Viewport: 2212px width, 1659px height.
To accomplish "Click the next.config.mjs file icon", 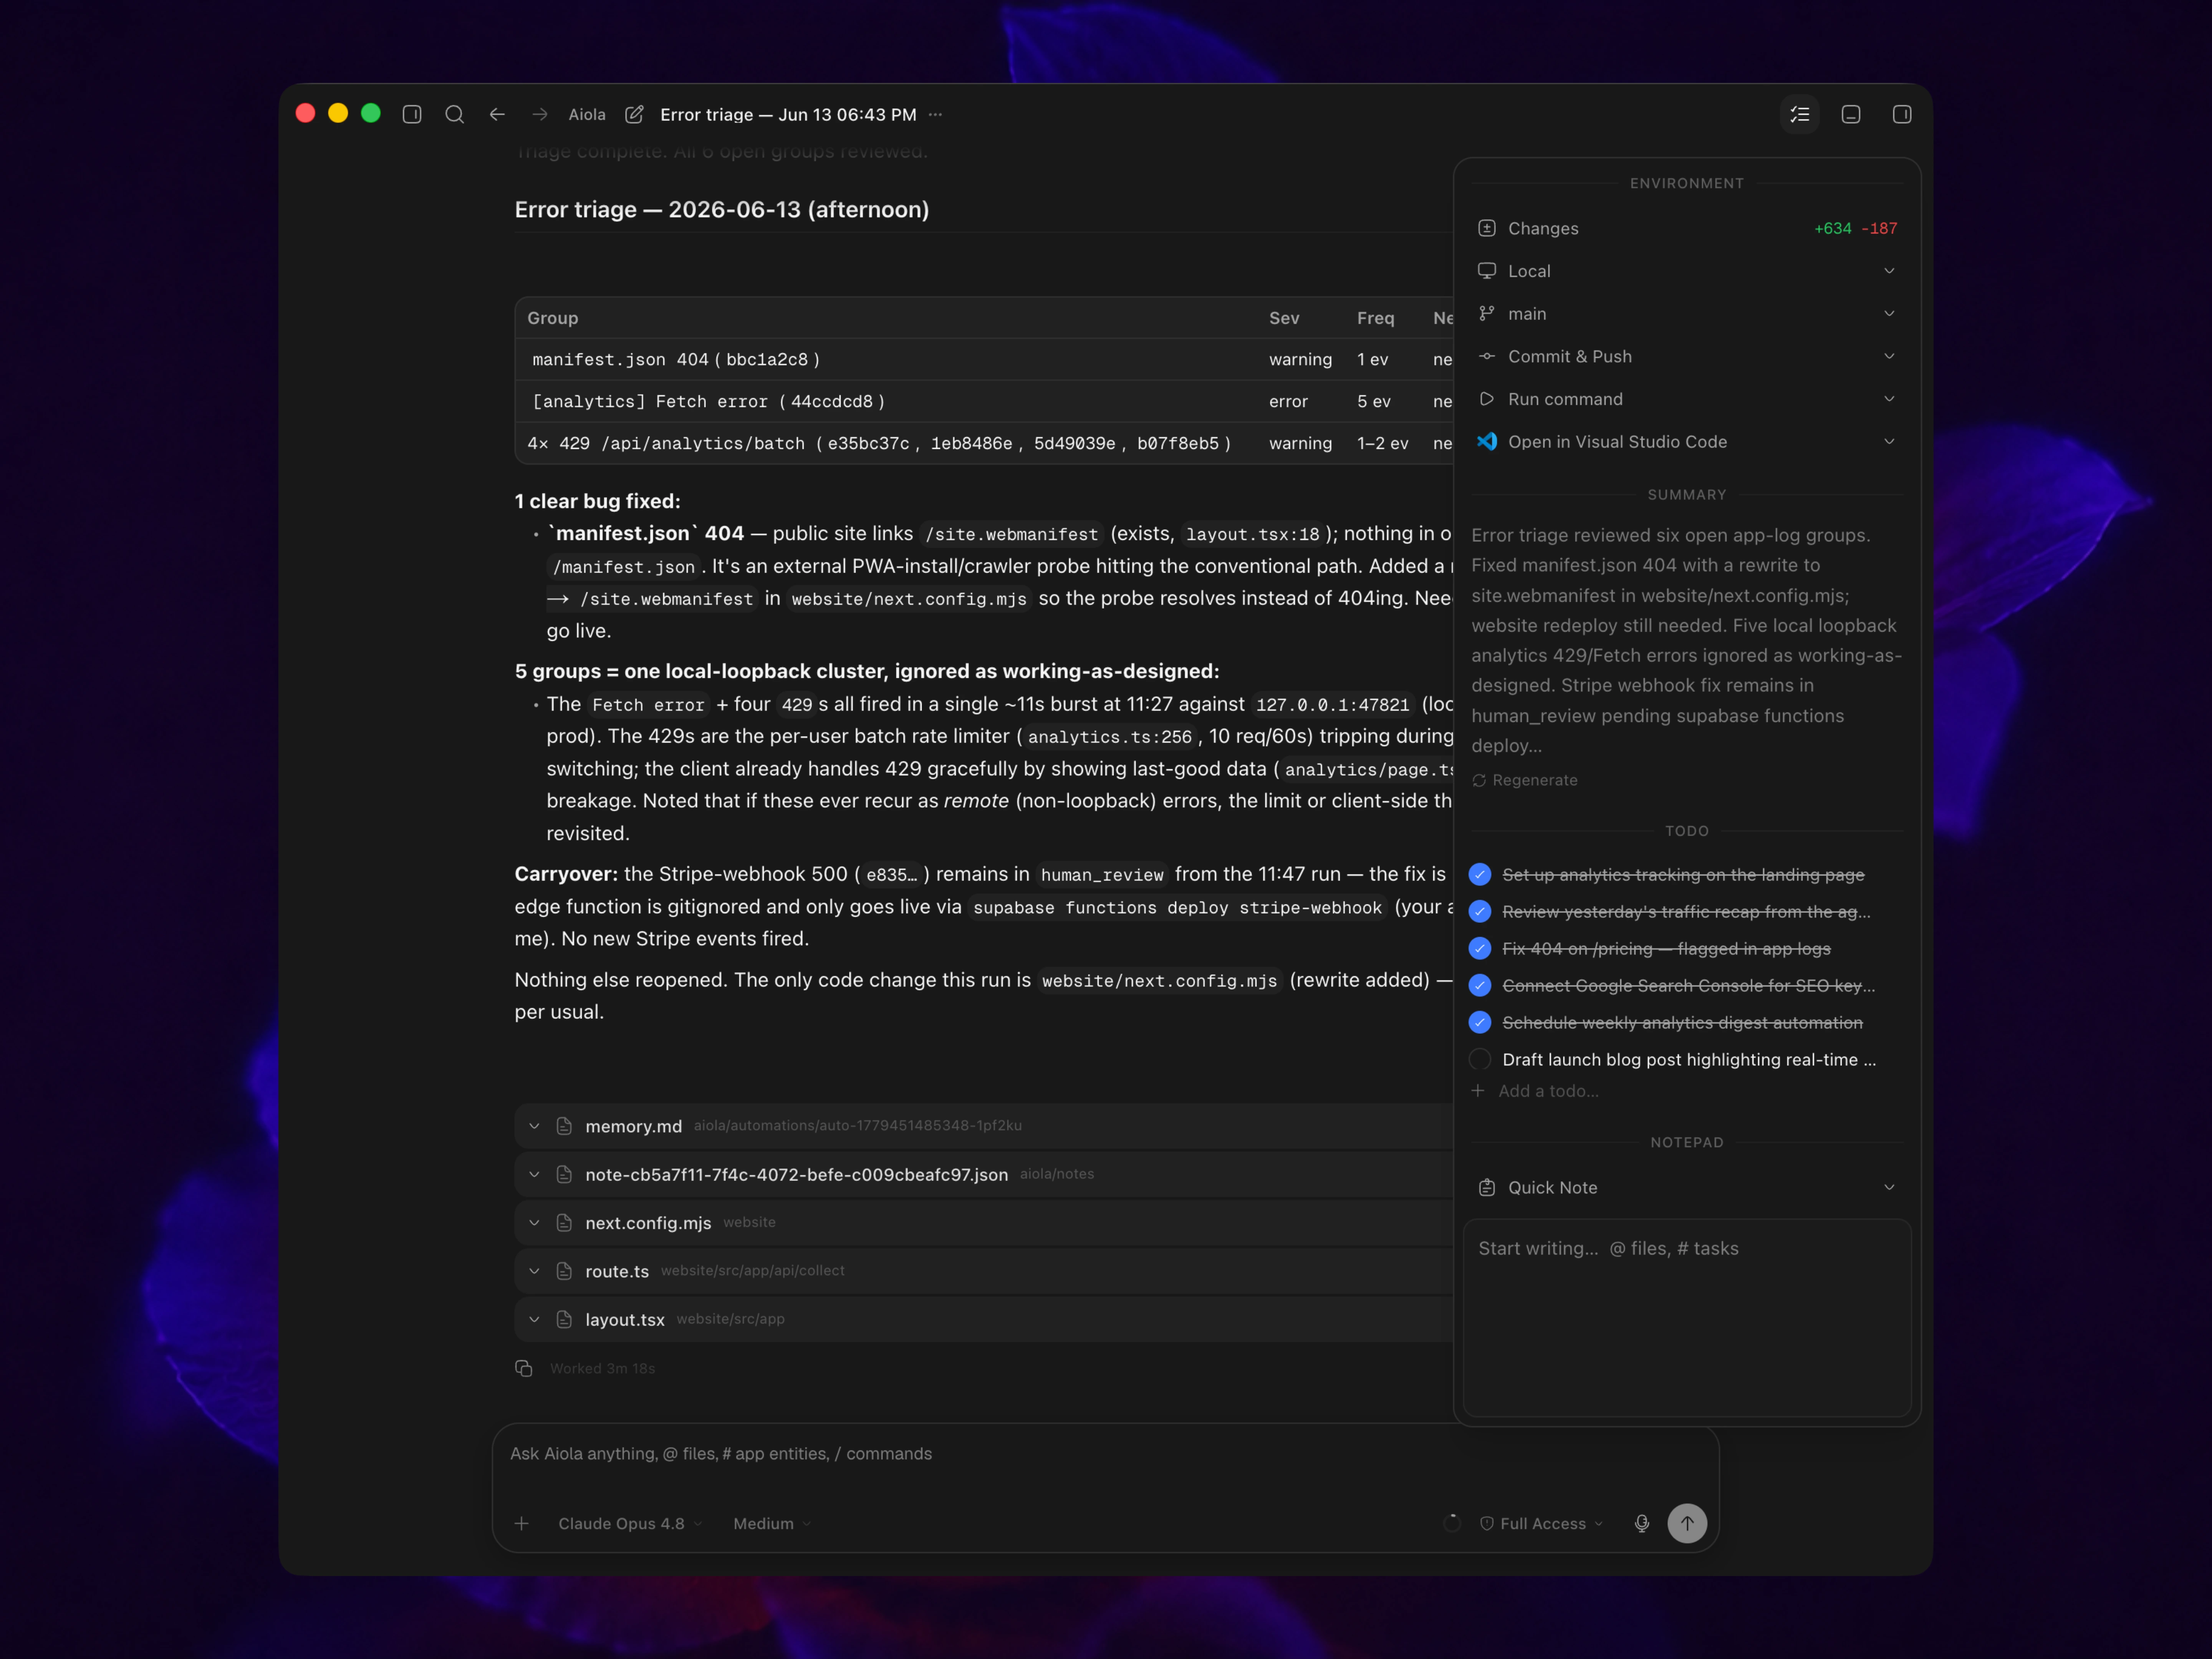I will (x=564, y=1223).
